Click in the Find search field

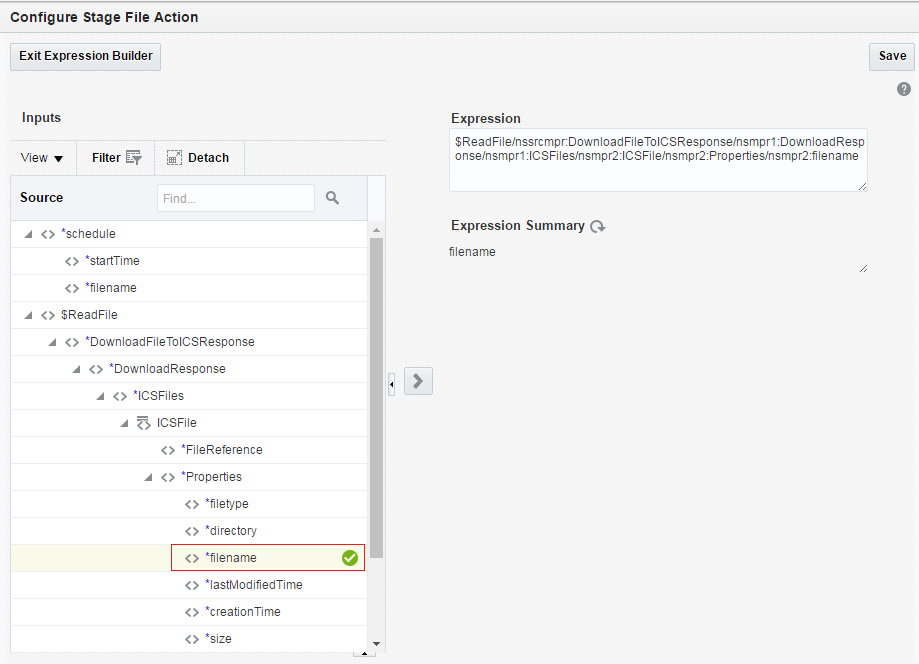[x=235, y=198]
